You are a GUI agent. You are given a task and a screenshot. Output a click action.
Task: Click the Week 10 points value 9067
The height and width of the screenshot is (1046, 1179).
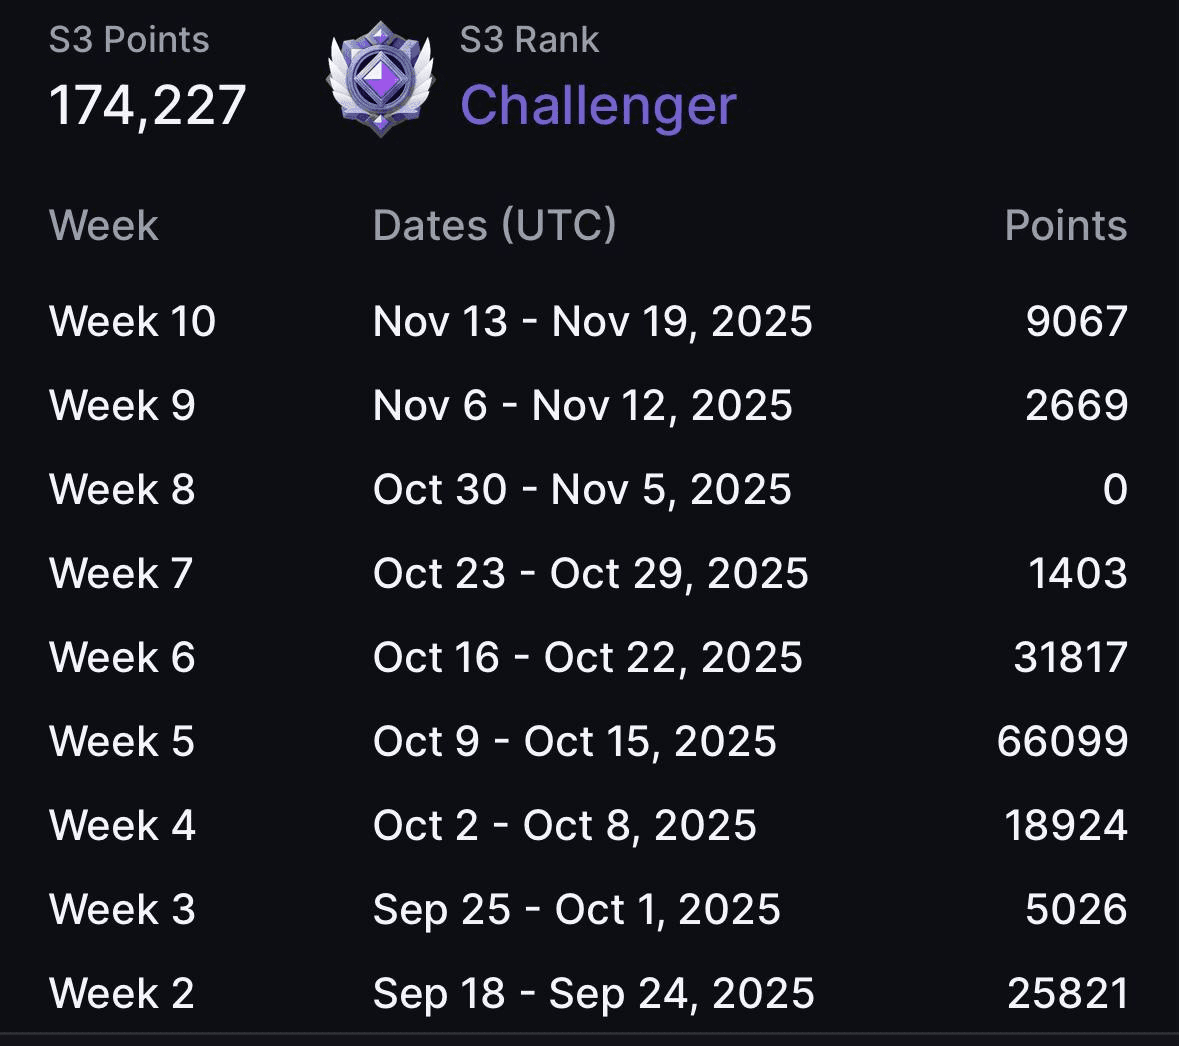pyautogui.click(x=1076, y=322)
